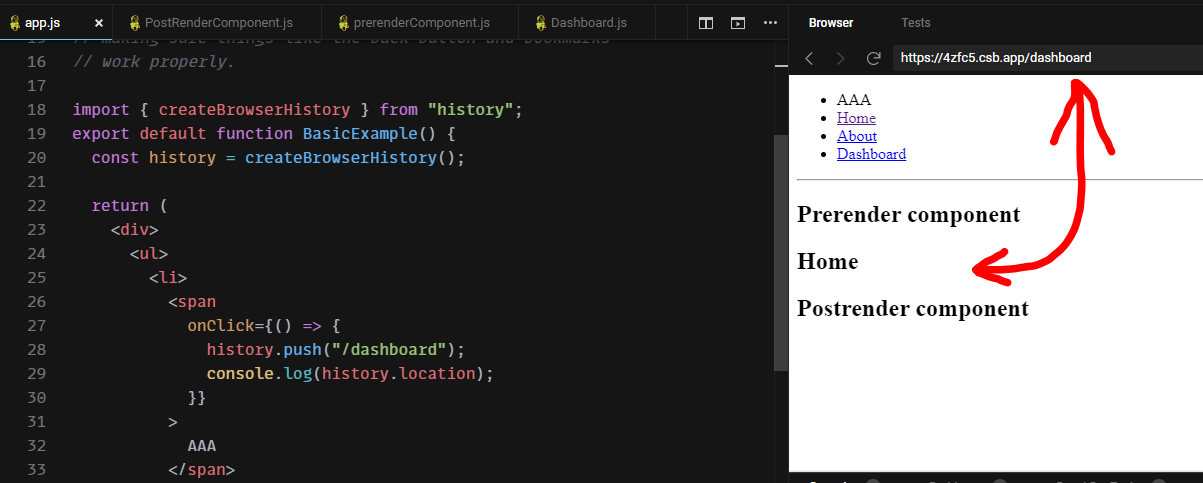Open the editor more options menu

(770, 22)
